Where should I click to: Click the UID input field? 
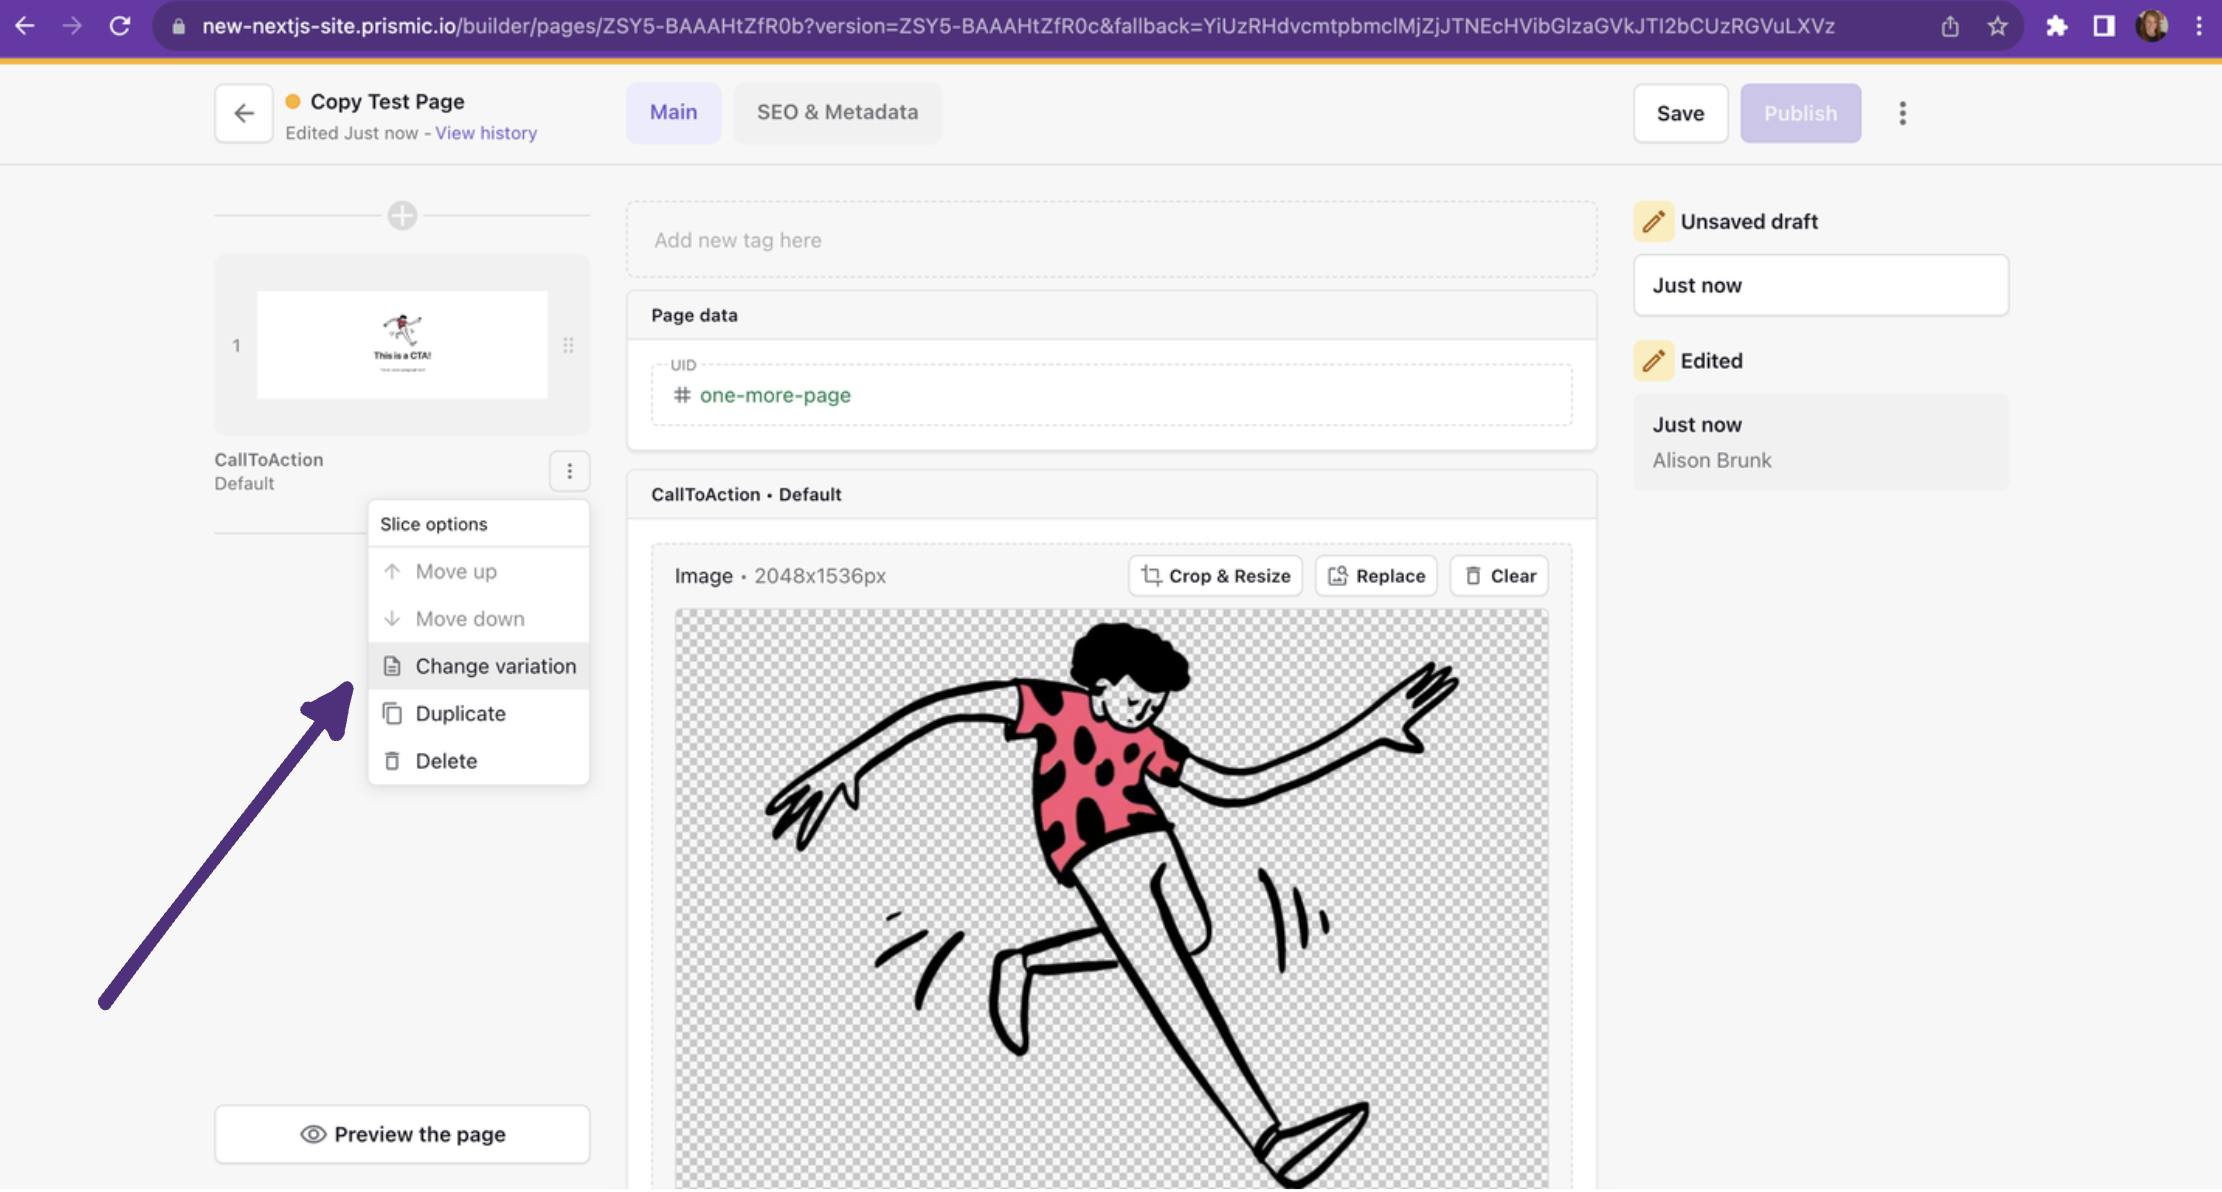click(x=1110, y=394)
